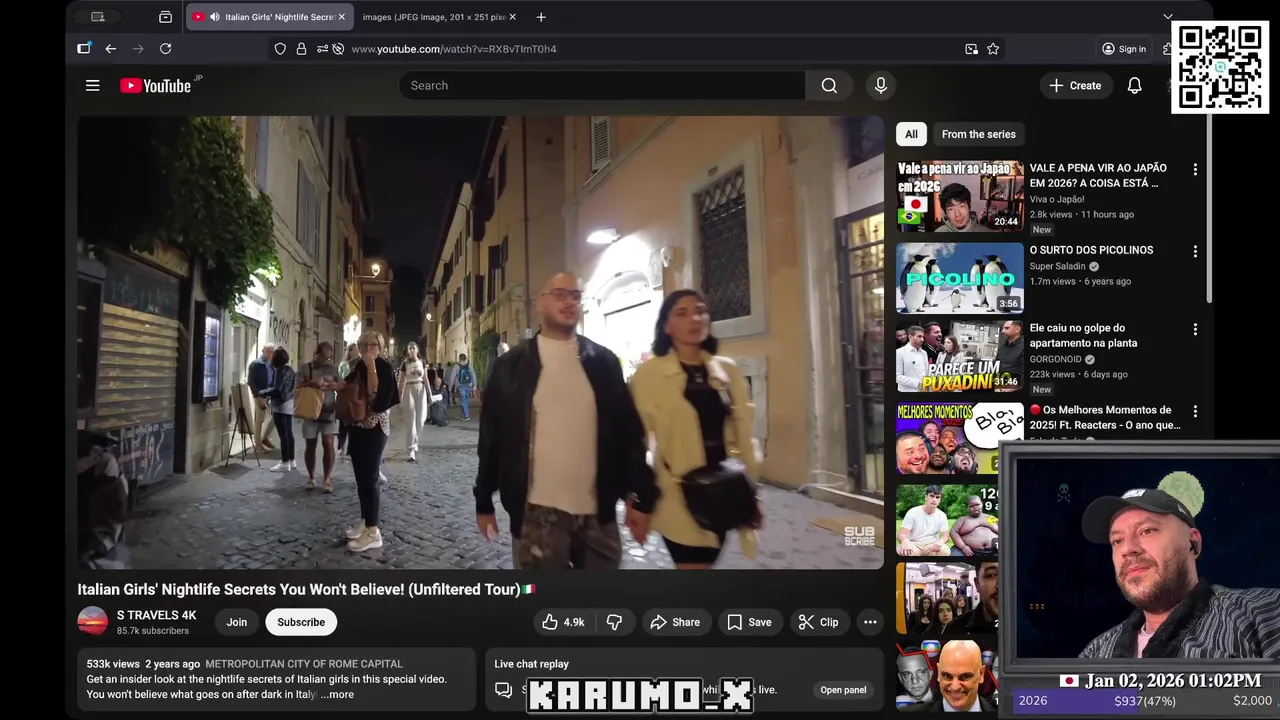This screenshot has width=1280, height=720.
Task: Open the Create menu
Action: click(x=1075, y=86)
